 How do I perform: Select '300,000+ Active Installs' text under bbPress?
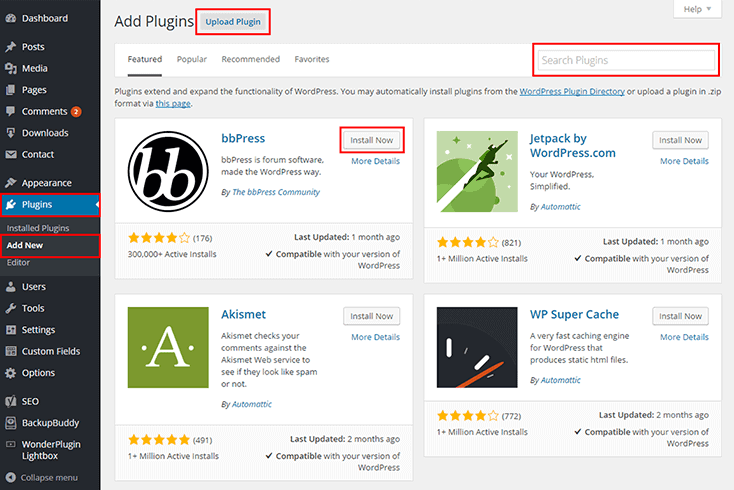[x=172, y=254]
